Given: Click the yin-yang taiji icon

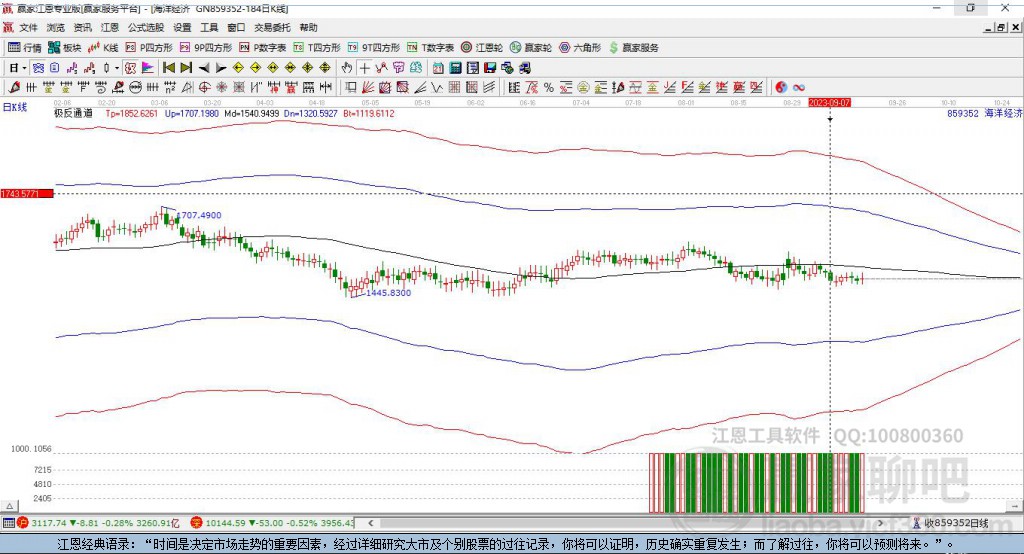Looking at the screenshot, I should [781, 87].
